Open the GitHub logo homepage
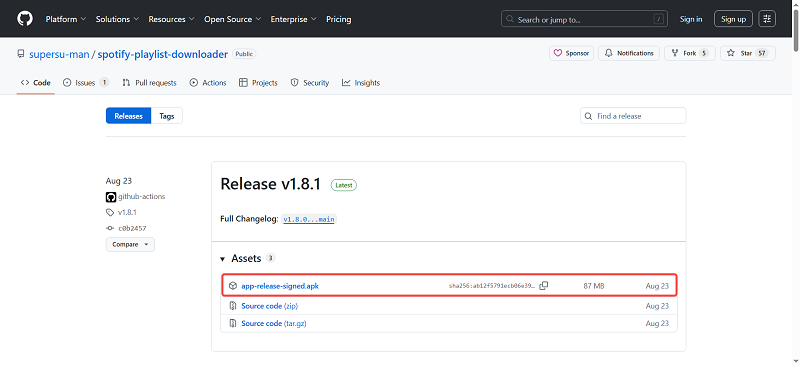 tap(24, 19)
